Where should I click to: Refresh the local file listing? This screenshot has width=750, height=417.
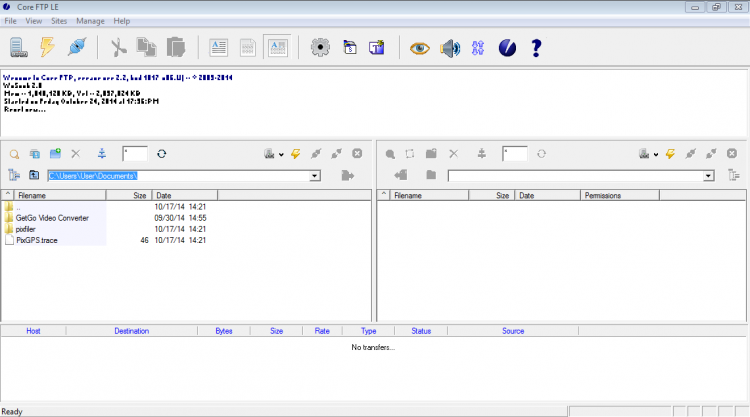161,154
